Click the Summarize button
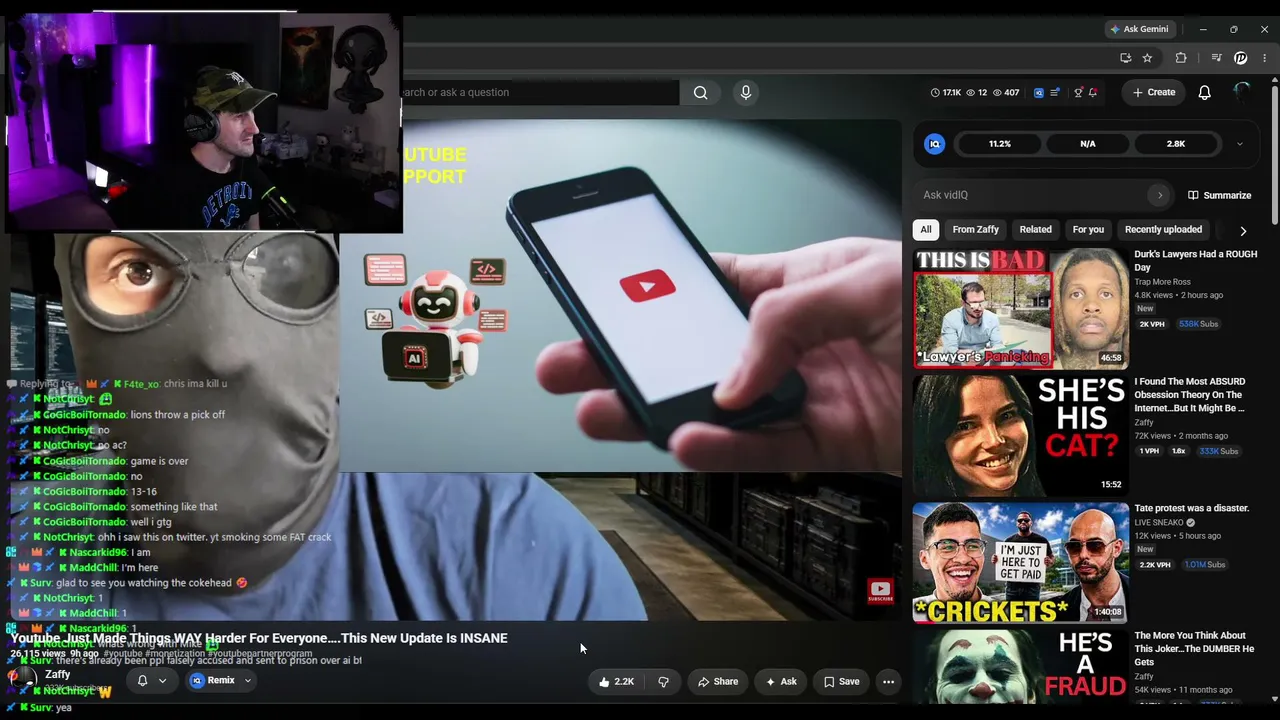Image resolution: width=1280 pixels, height=720 pixels. [1219, 195]
